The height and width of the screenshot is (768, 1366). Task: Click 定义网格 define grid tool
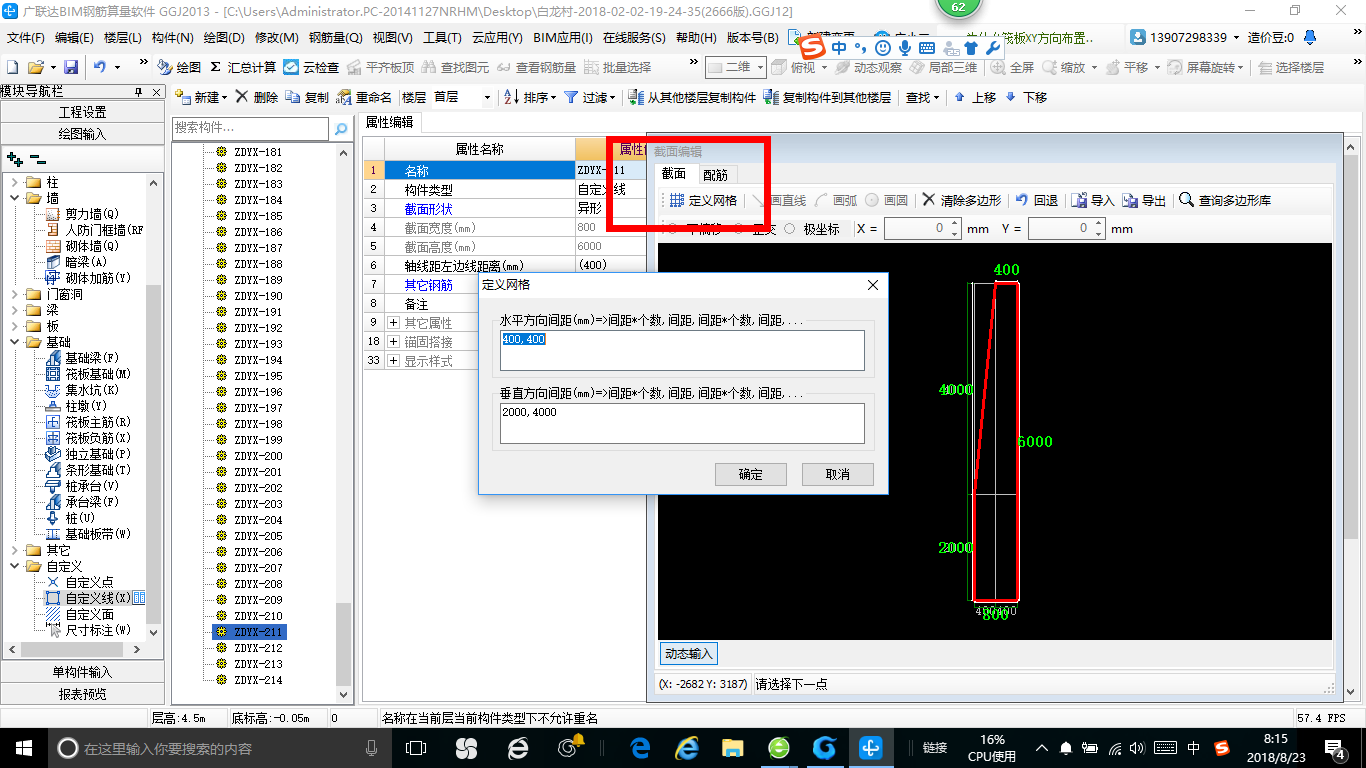point(704,200)
